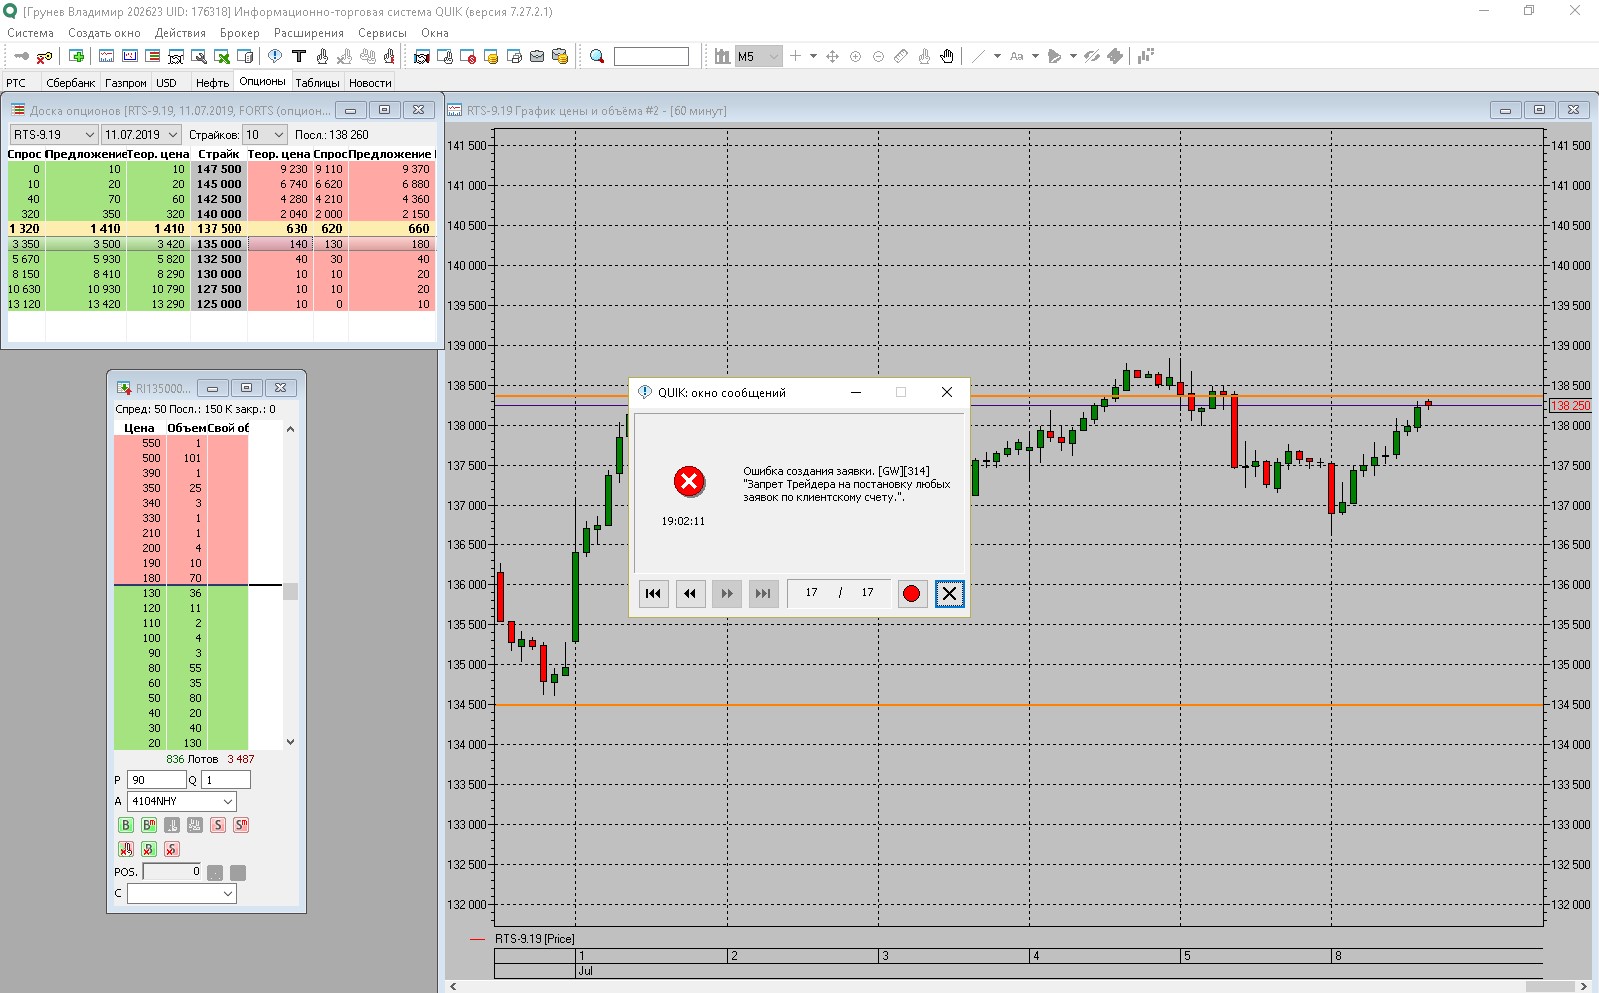This screenshot has width=1599, height=993.
Task: Select the 135 000 strike row in option board
Action: [221, 244]
